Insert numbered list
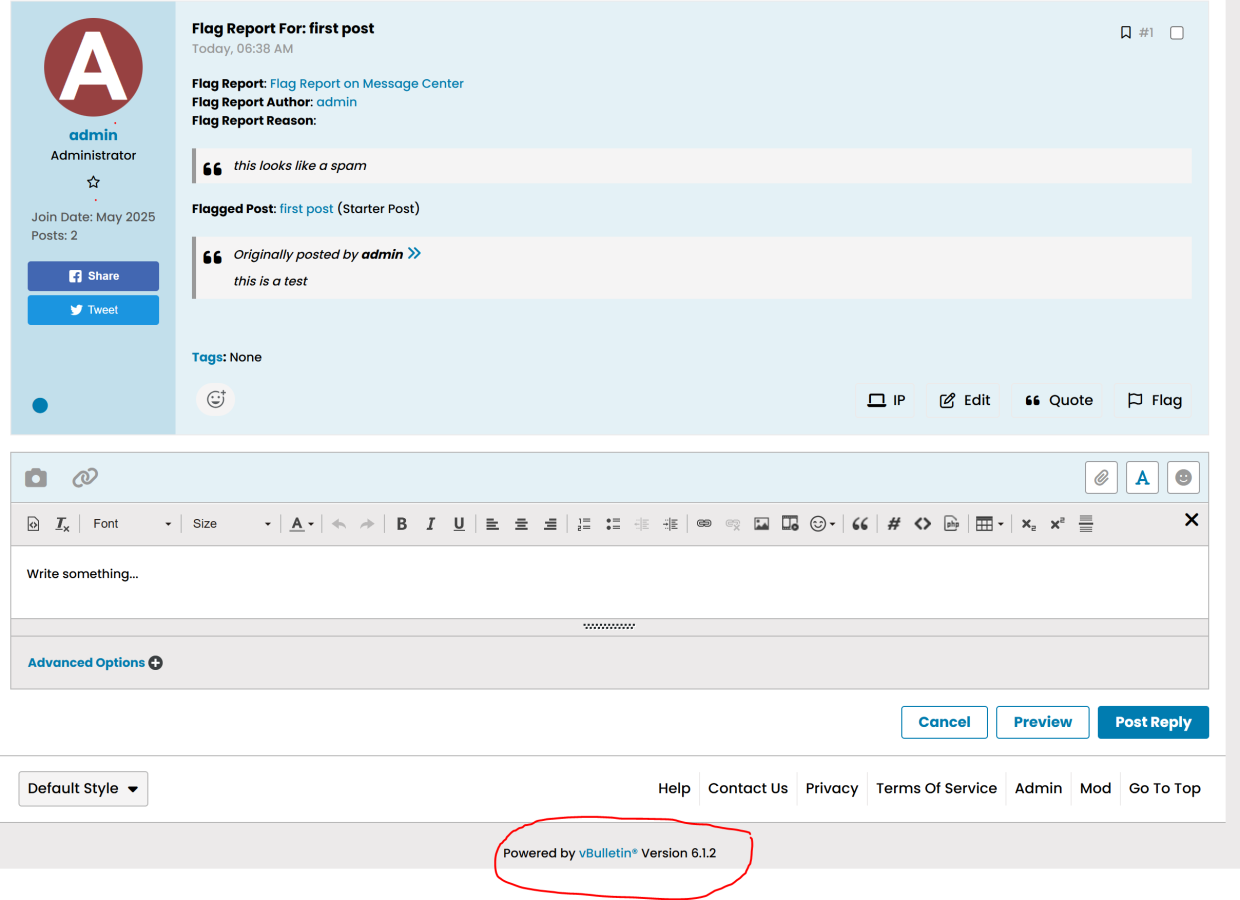This screenshot has height=900, width=1240. coord(584,524)
